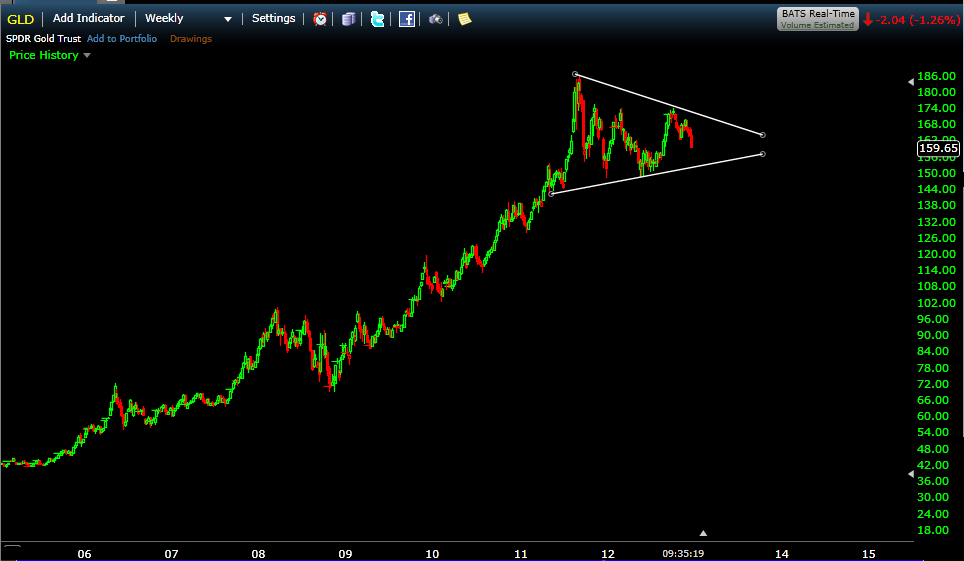Click the year 09 label on the time axis
Screen dimensions: 964x561
[x=346, y=554]
